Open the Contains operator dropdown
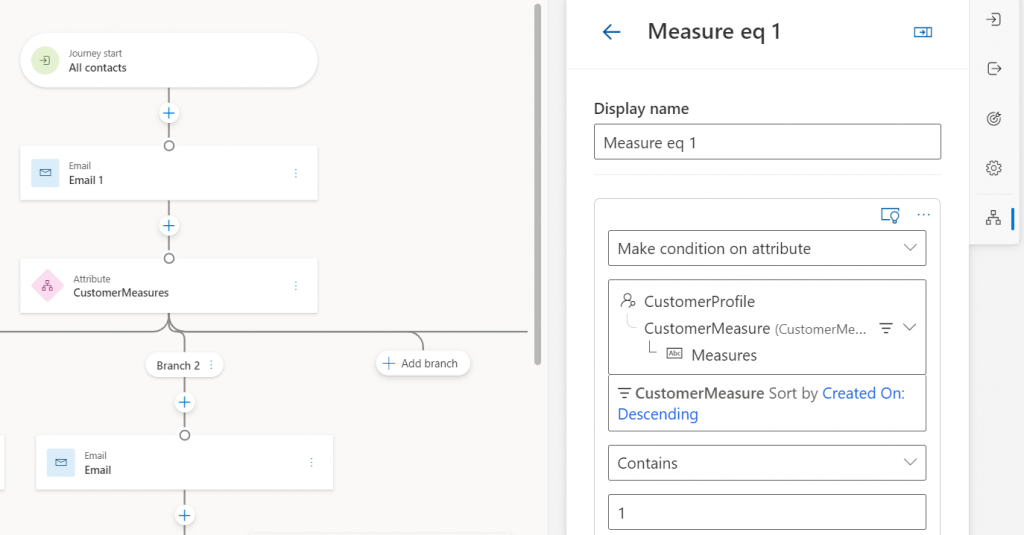This screenshot has height=535, width=1024. click(x=909, y=463)
